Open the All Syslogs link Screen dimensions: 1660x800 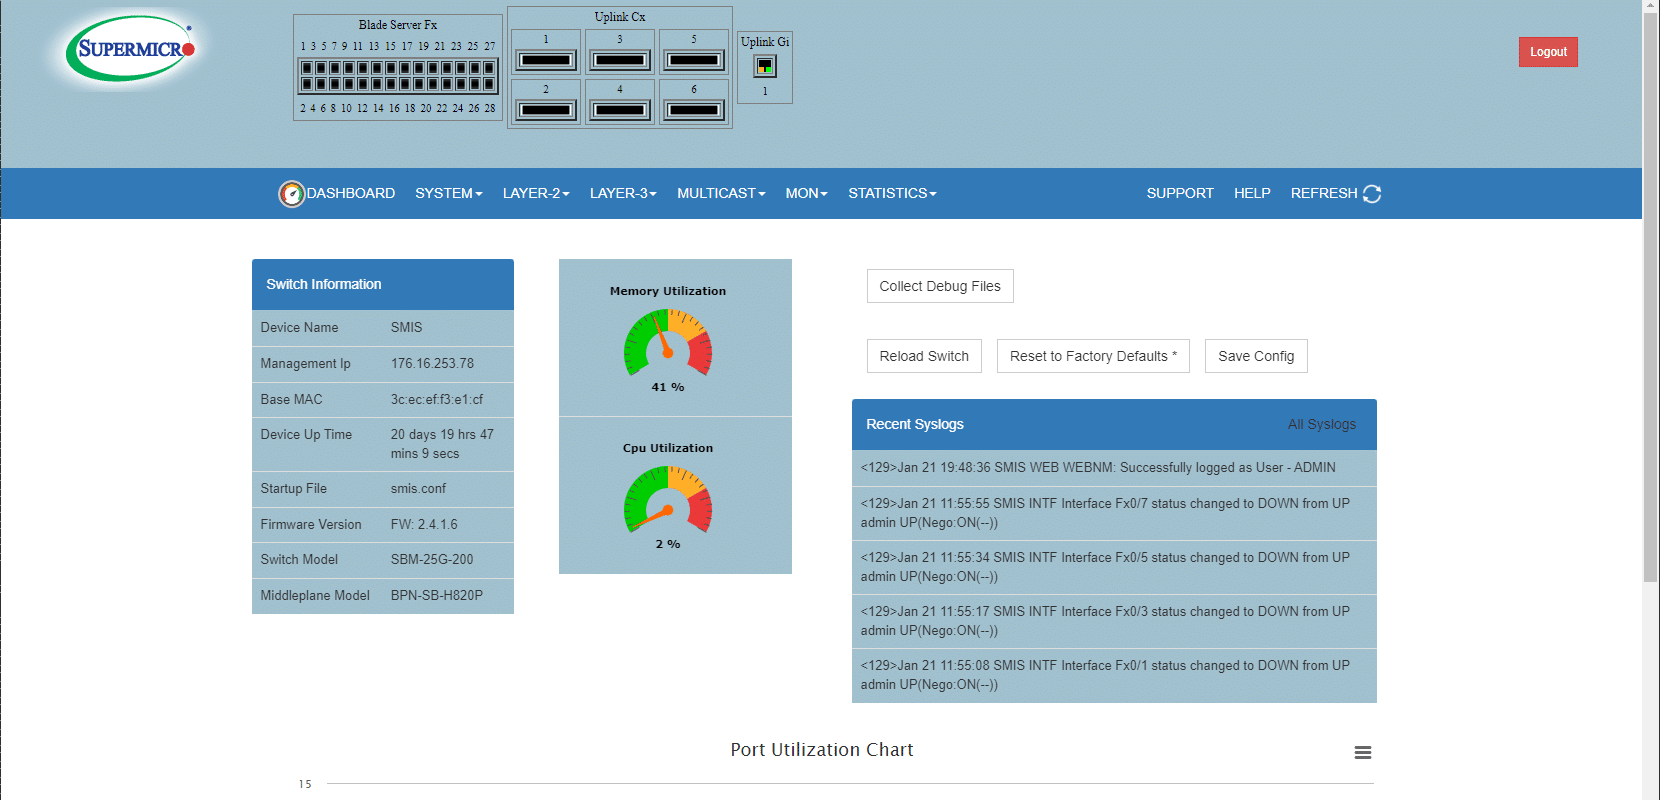point(1322,424)
